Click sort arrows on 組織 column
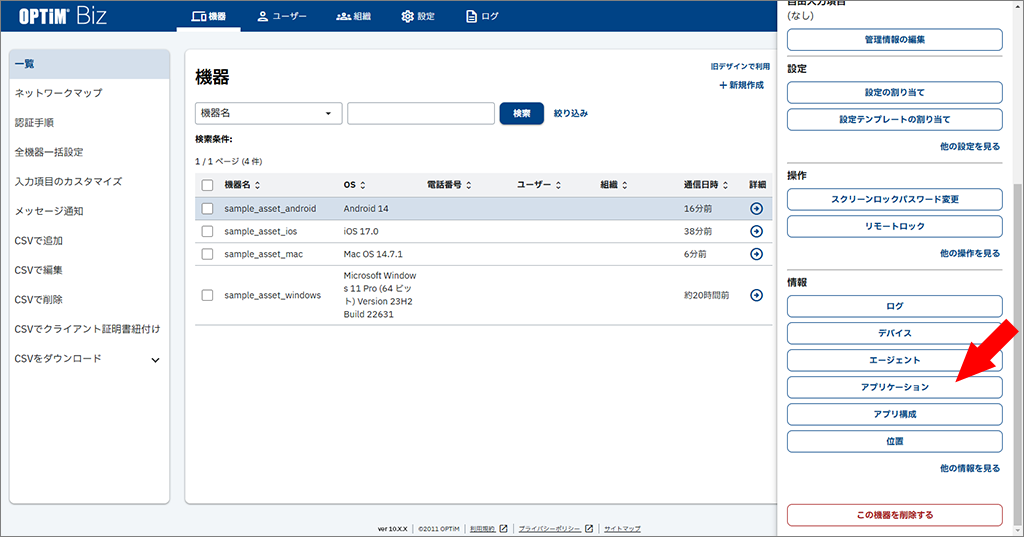 pyautogui.click(x=624, y=186)
